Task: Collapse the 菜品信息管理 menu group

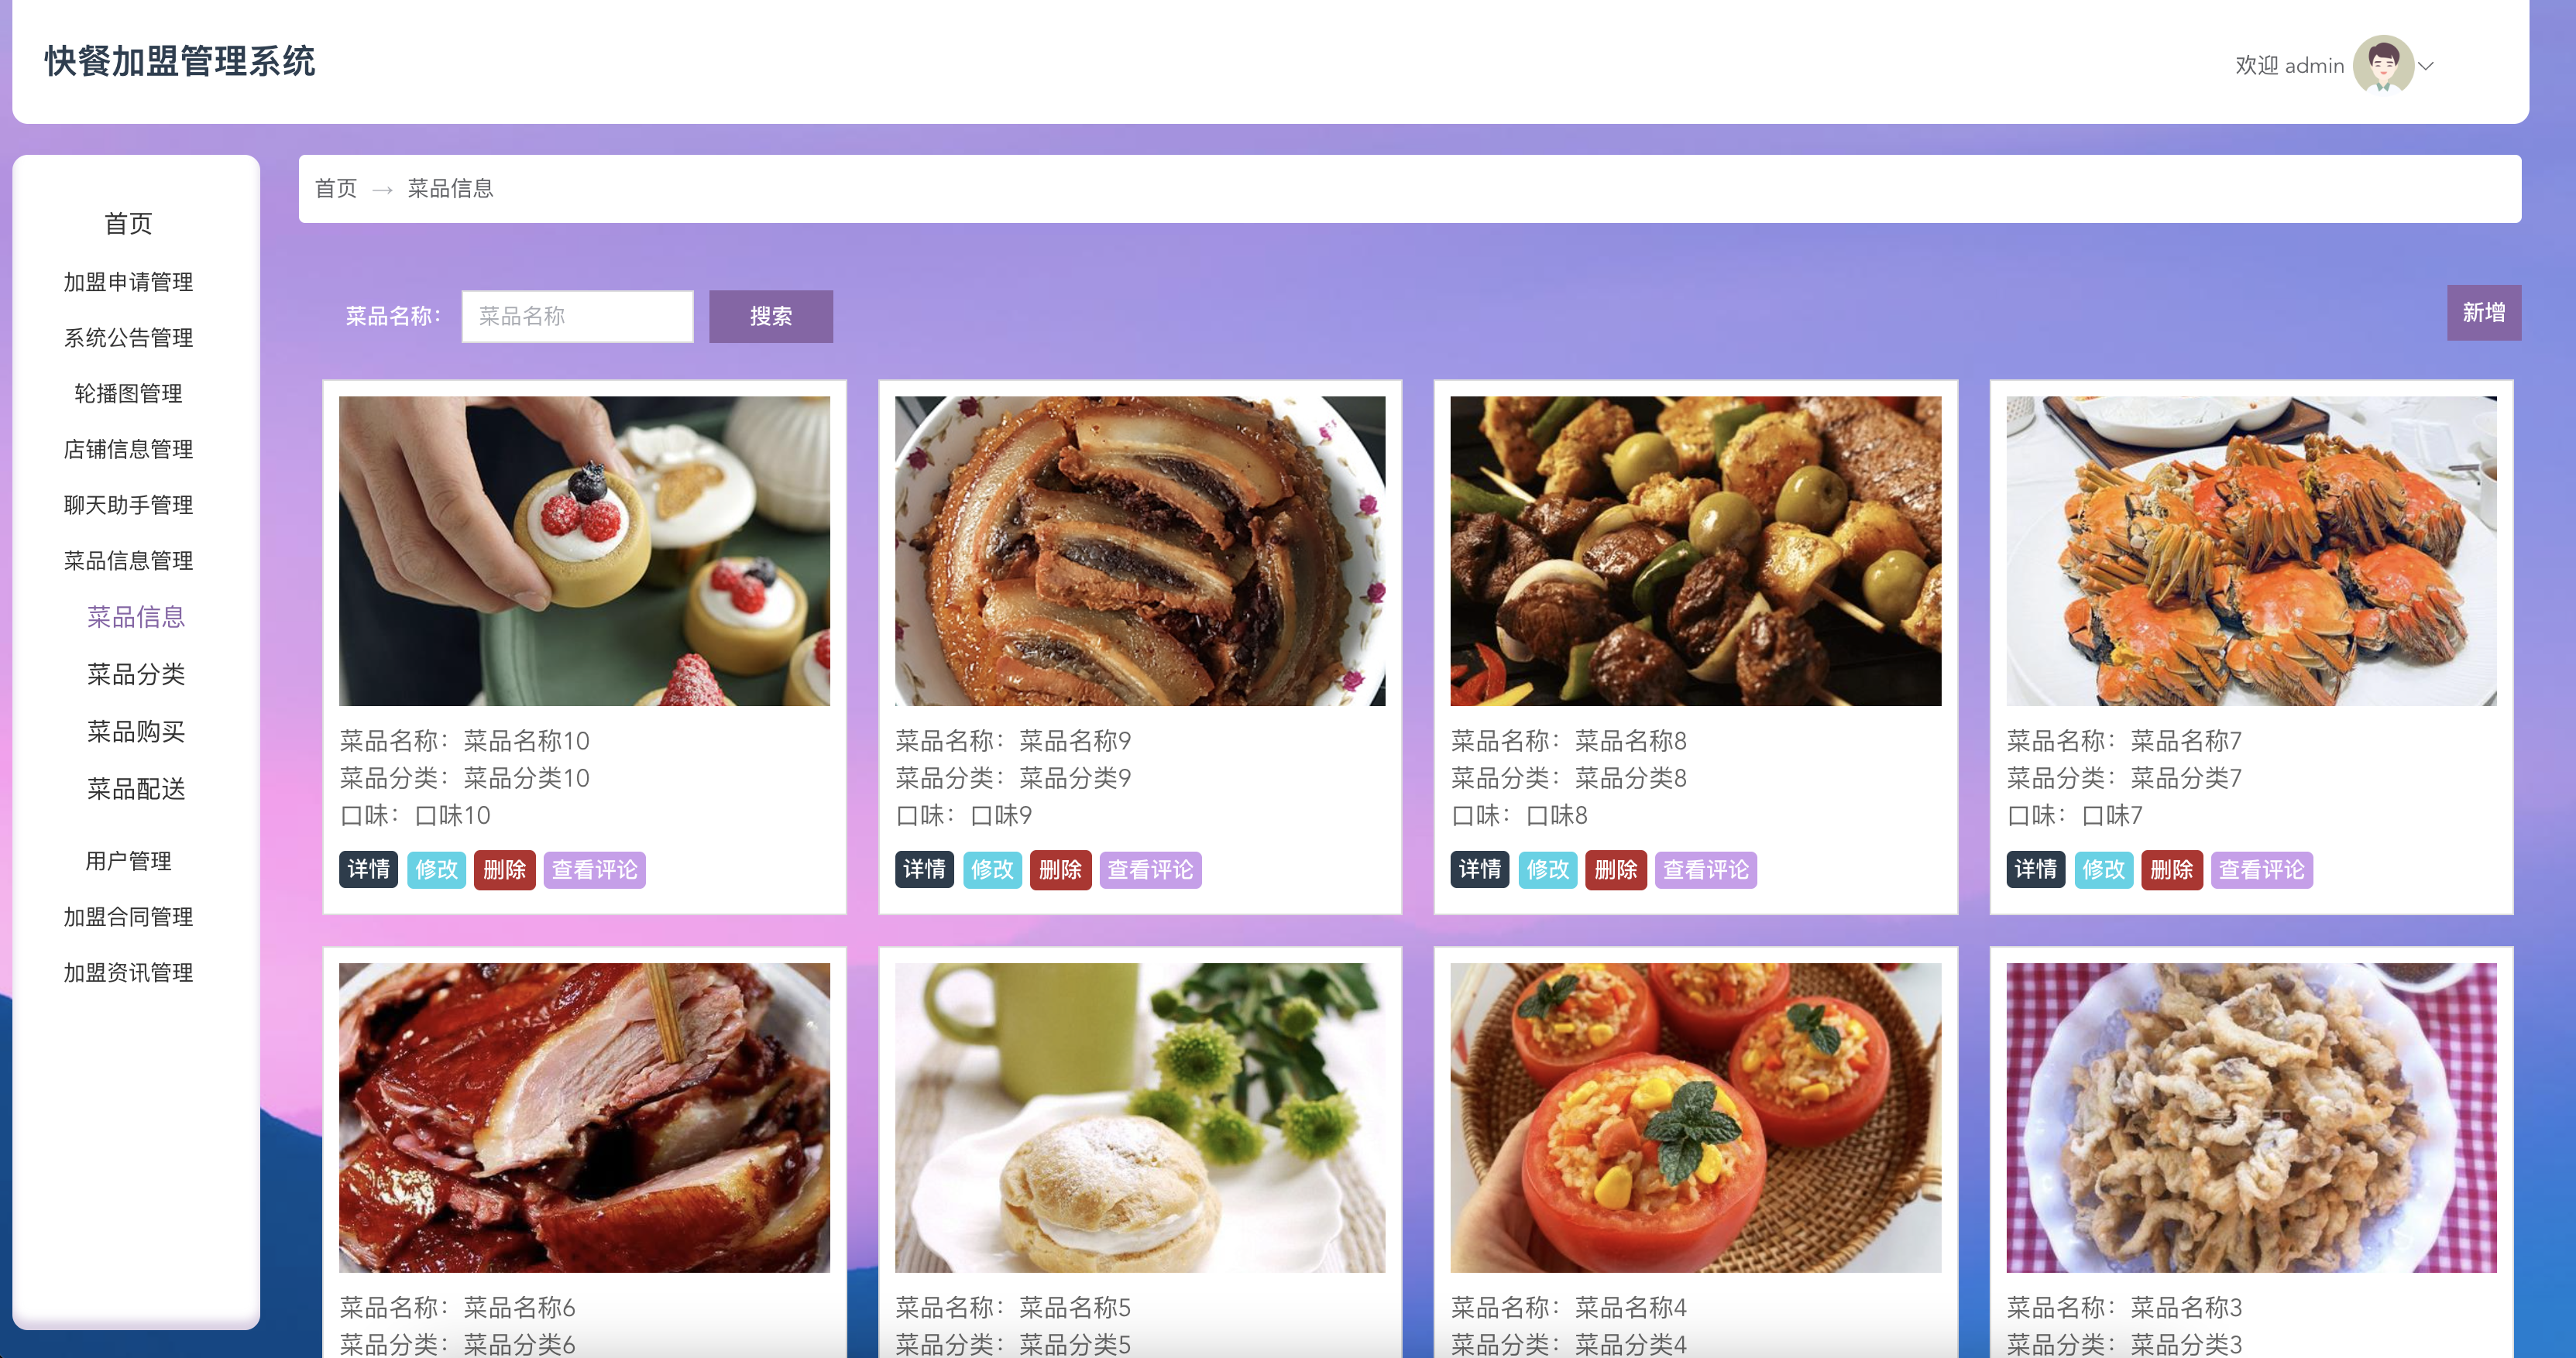Action: 128,560
